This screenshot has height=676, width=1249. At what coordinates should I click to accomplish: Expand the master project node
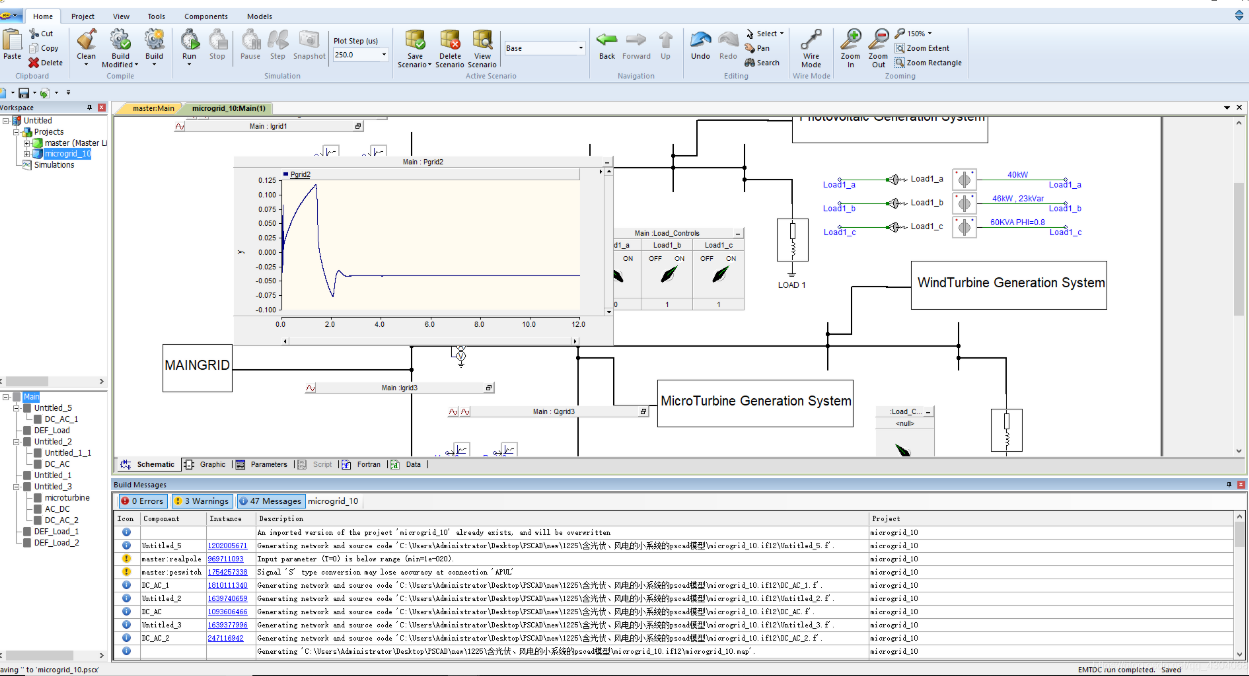pyautogui.click(x=27, y=143)
